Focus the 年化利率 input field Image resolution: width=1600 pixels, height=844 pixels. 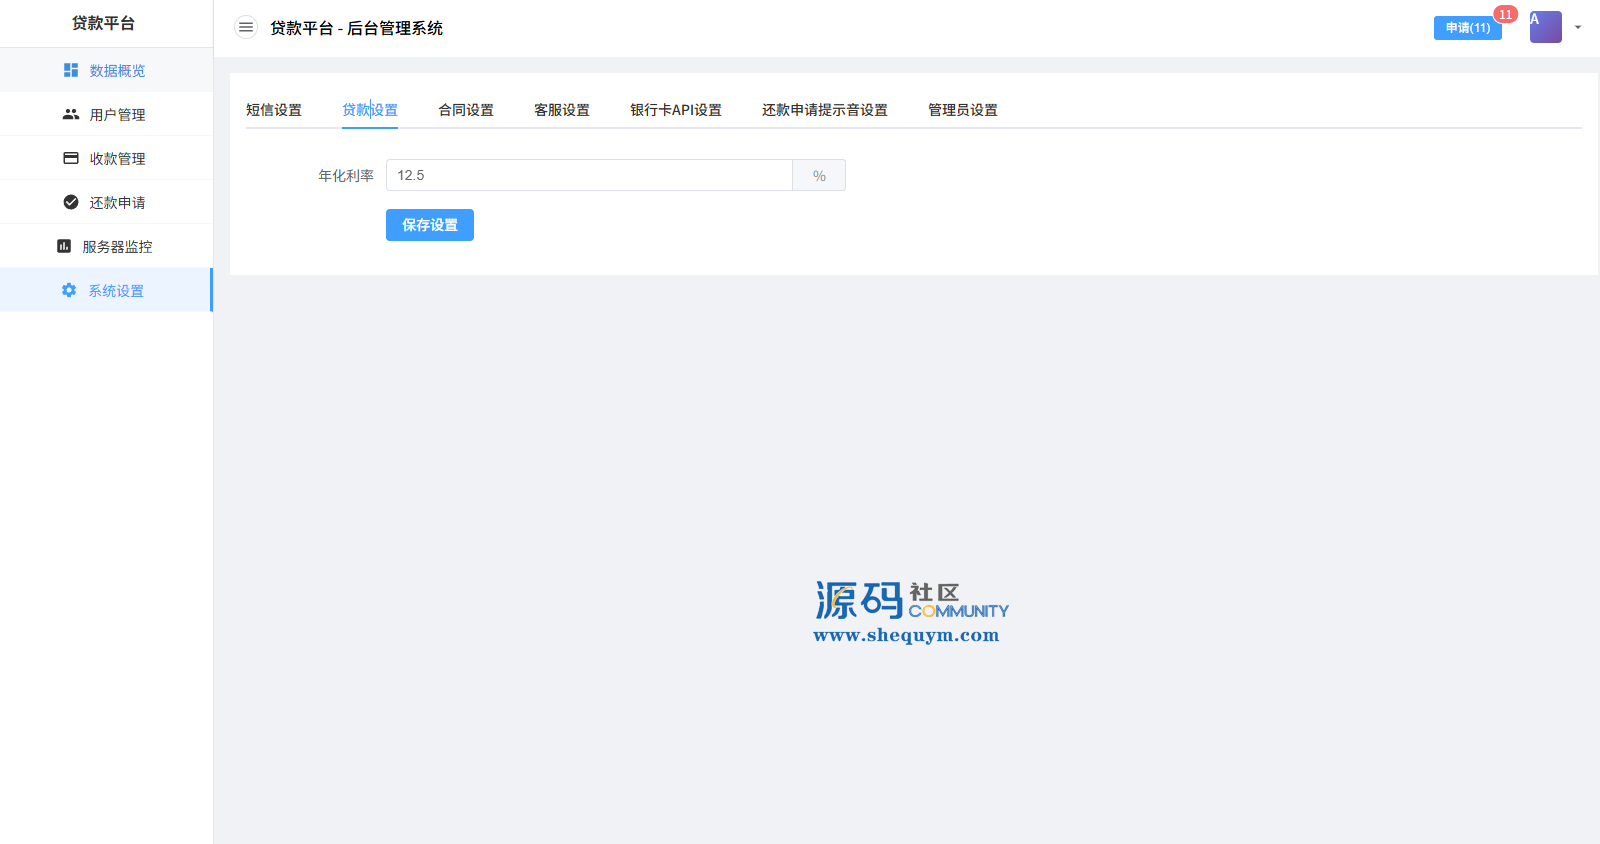[589, 175]
